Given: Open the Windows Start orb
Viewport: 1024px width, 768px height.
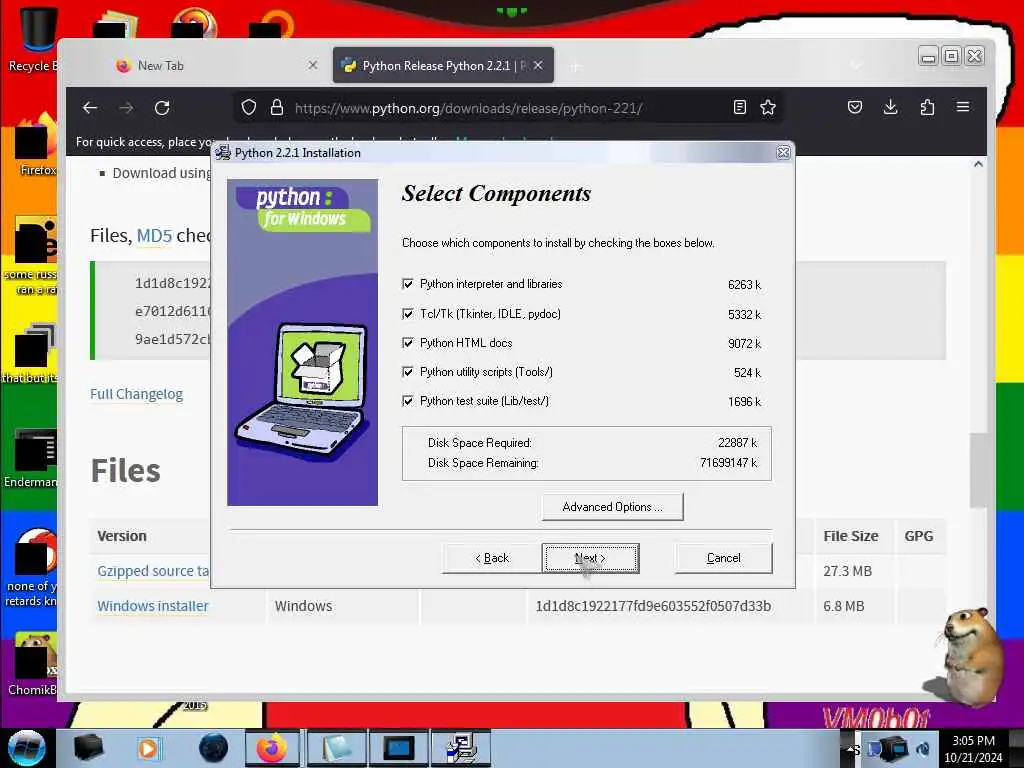Looking at the screenshot, I should pos(27,748).
